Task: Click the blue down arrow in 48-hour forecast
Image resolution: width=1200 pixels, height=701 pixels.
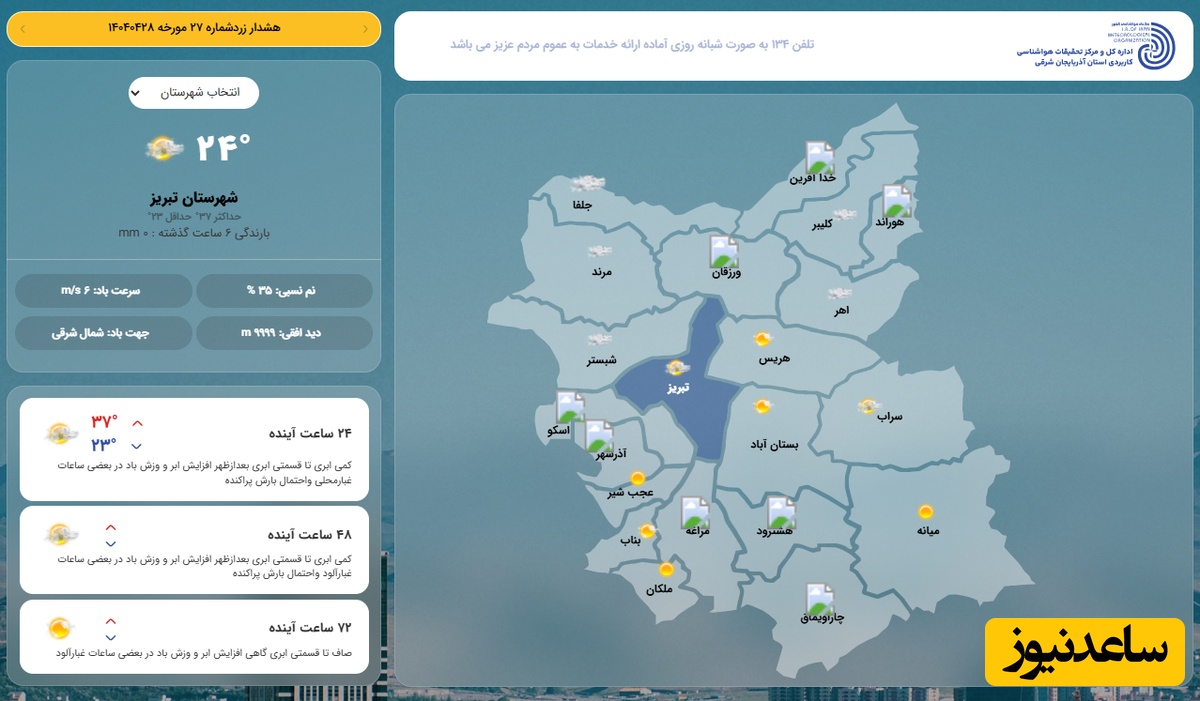Action: (111, 544)
